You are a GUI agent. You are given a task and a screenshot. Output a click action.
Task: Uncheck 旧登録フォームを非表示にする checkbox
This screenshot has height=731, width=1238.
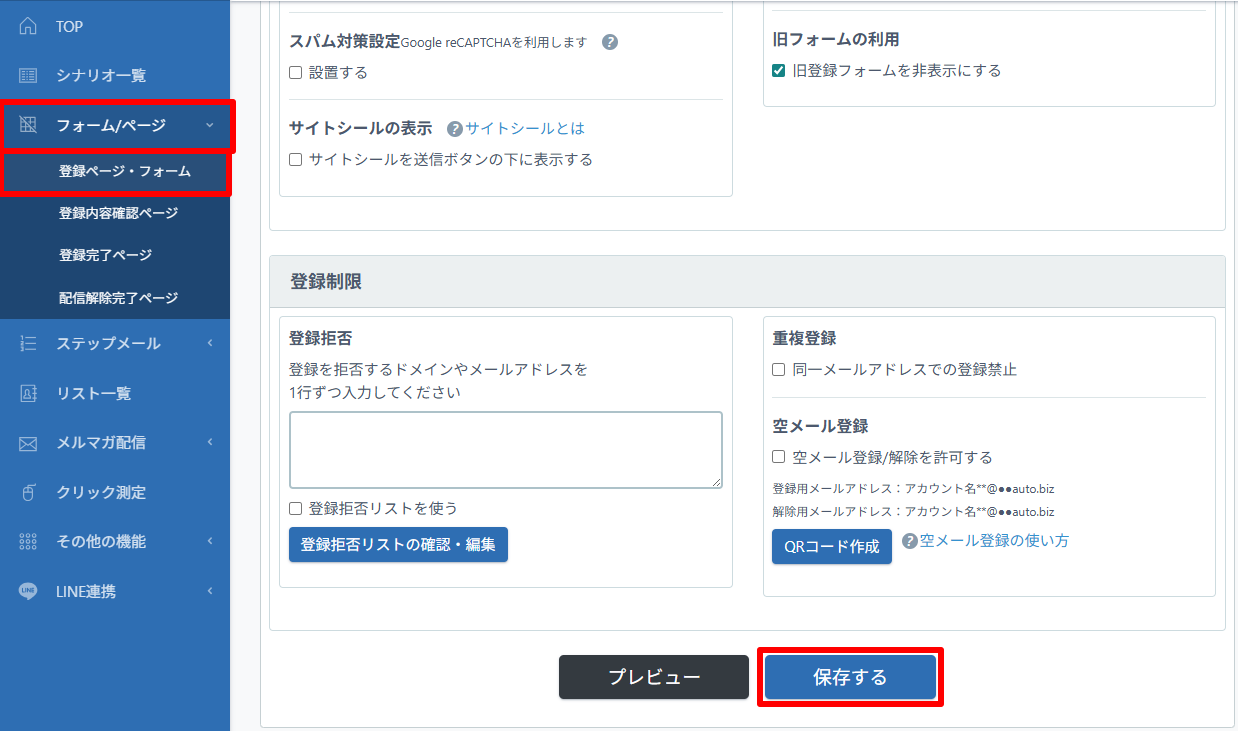coord(779,71)
